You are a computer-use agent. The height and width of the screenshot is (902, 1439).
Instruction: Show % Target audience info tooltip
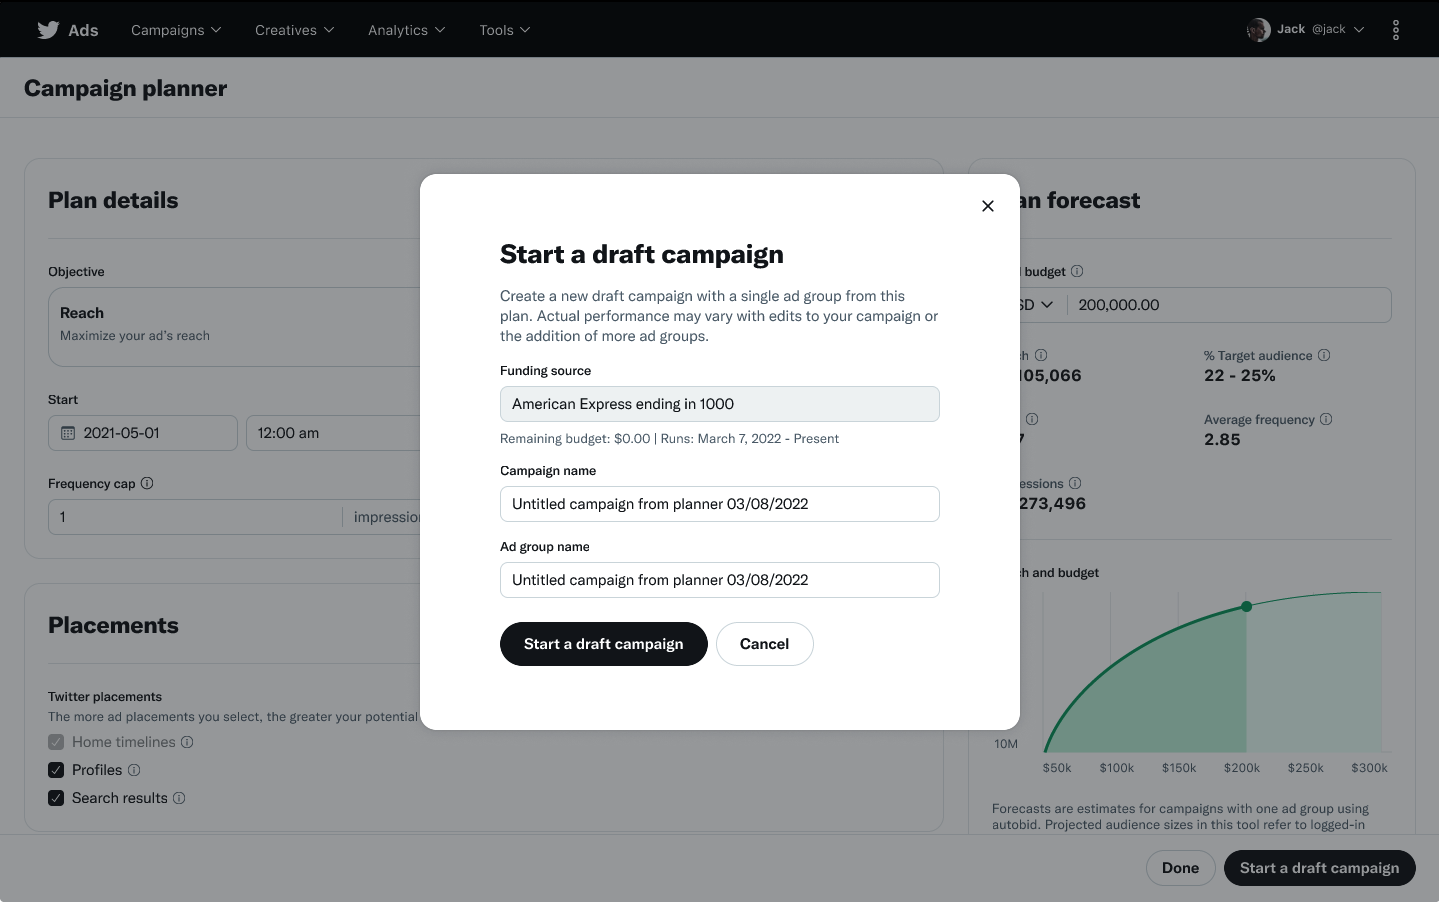[1324, 355]
